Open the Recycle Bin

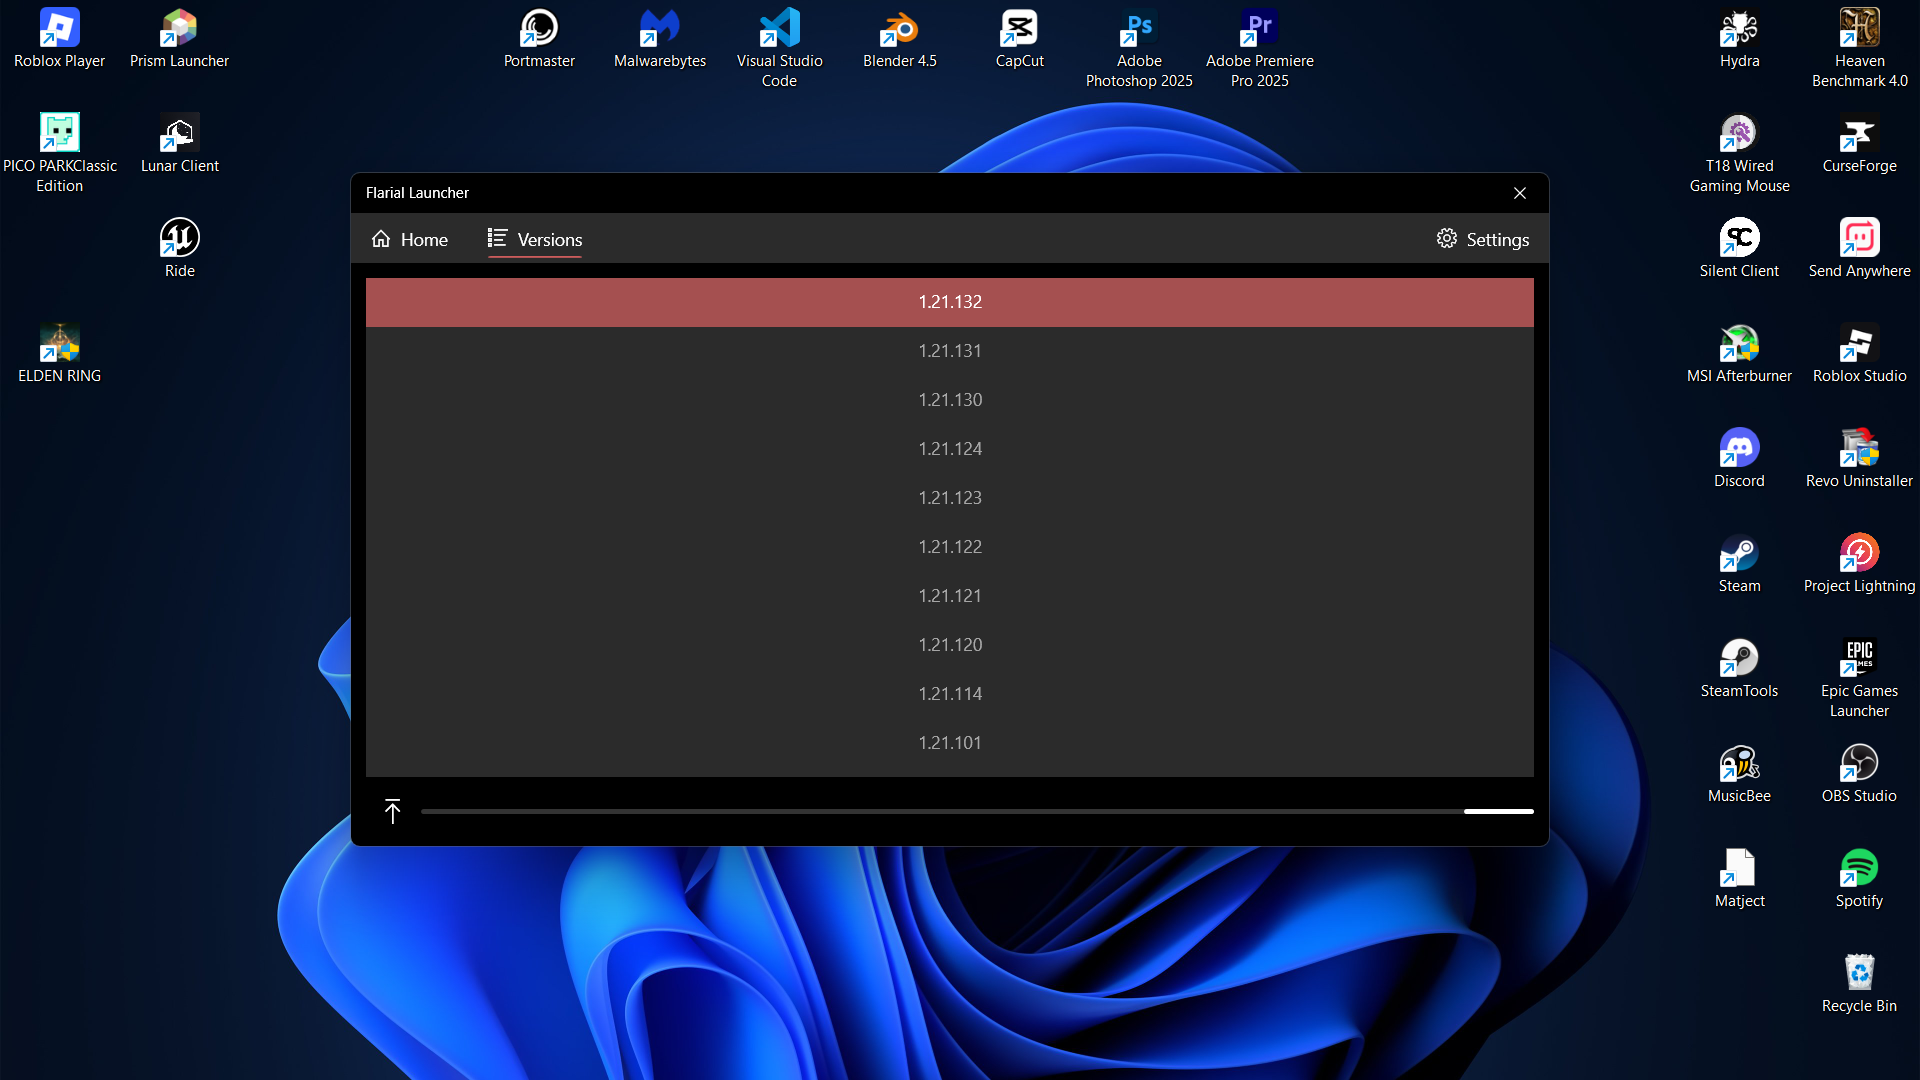pyautogui.click(x=1859, y=974)
